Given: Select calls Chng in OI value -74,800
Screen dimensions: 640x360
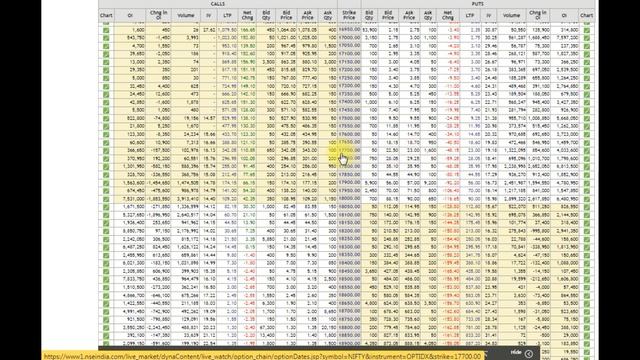Looking at the screenshot, I should [162, 118].
